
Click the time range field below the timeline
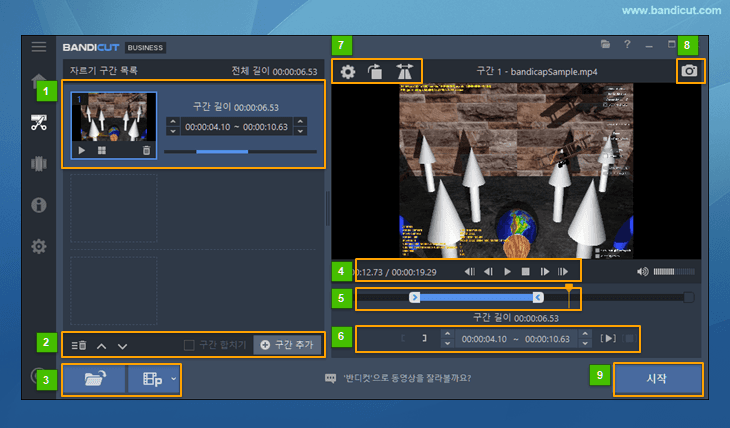pos(516,339)
